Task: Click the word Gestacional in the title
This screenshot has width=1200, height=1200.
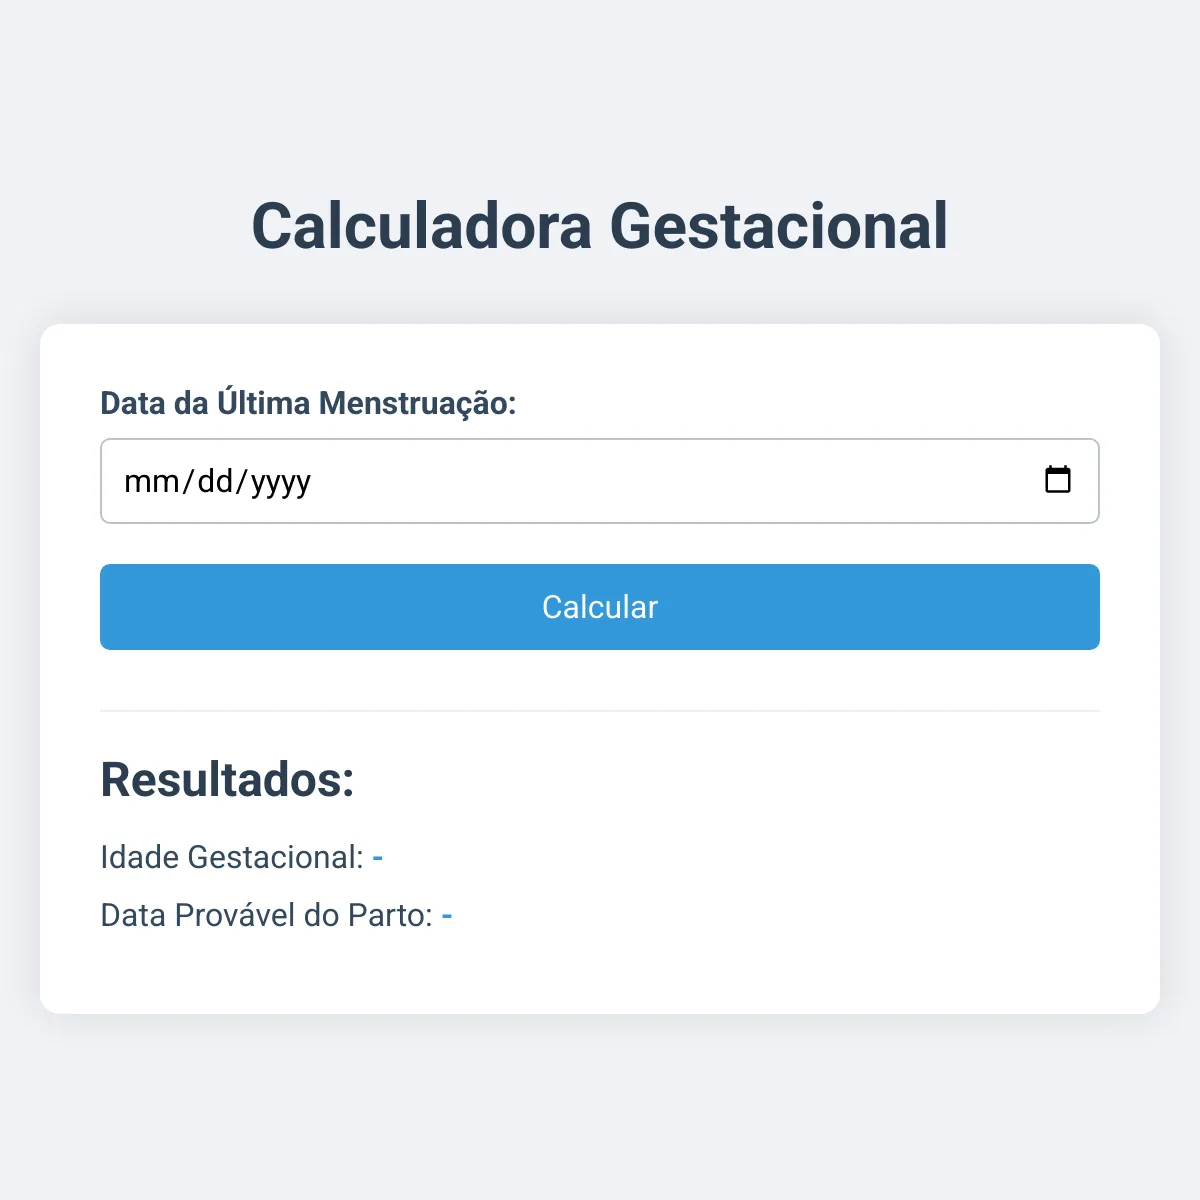Action: (779, 226)
